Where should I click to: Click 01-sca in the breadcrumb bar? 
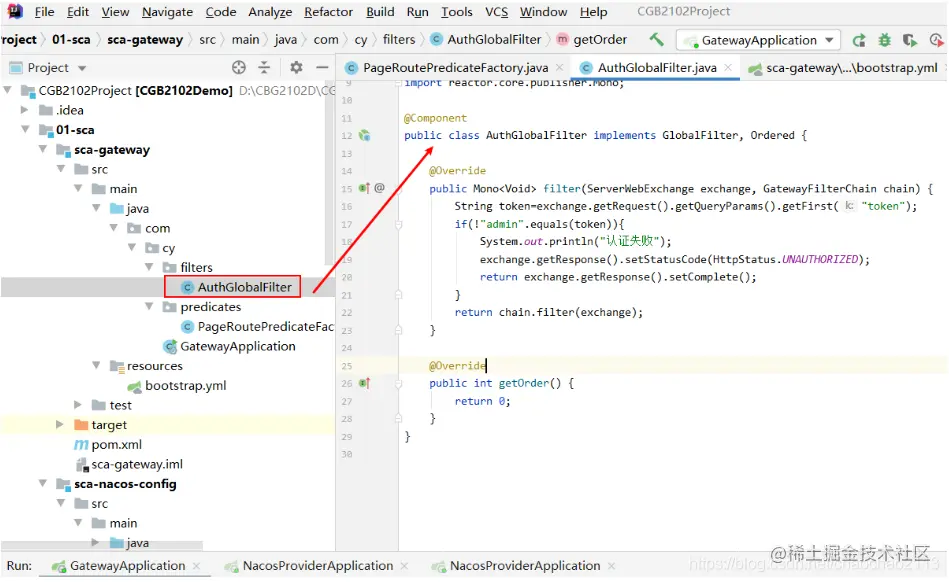71,40
